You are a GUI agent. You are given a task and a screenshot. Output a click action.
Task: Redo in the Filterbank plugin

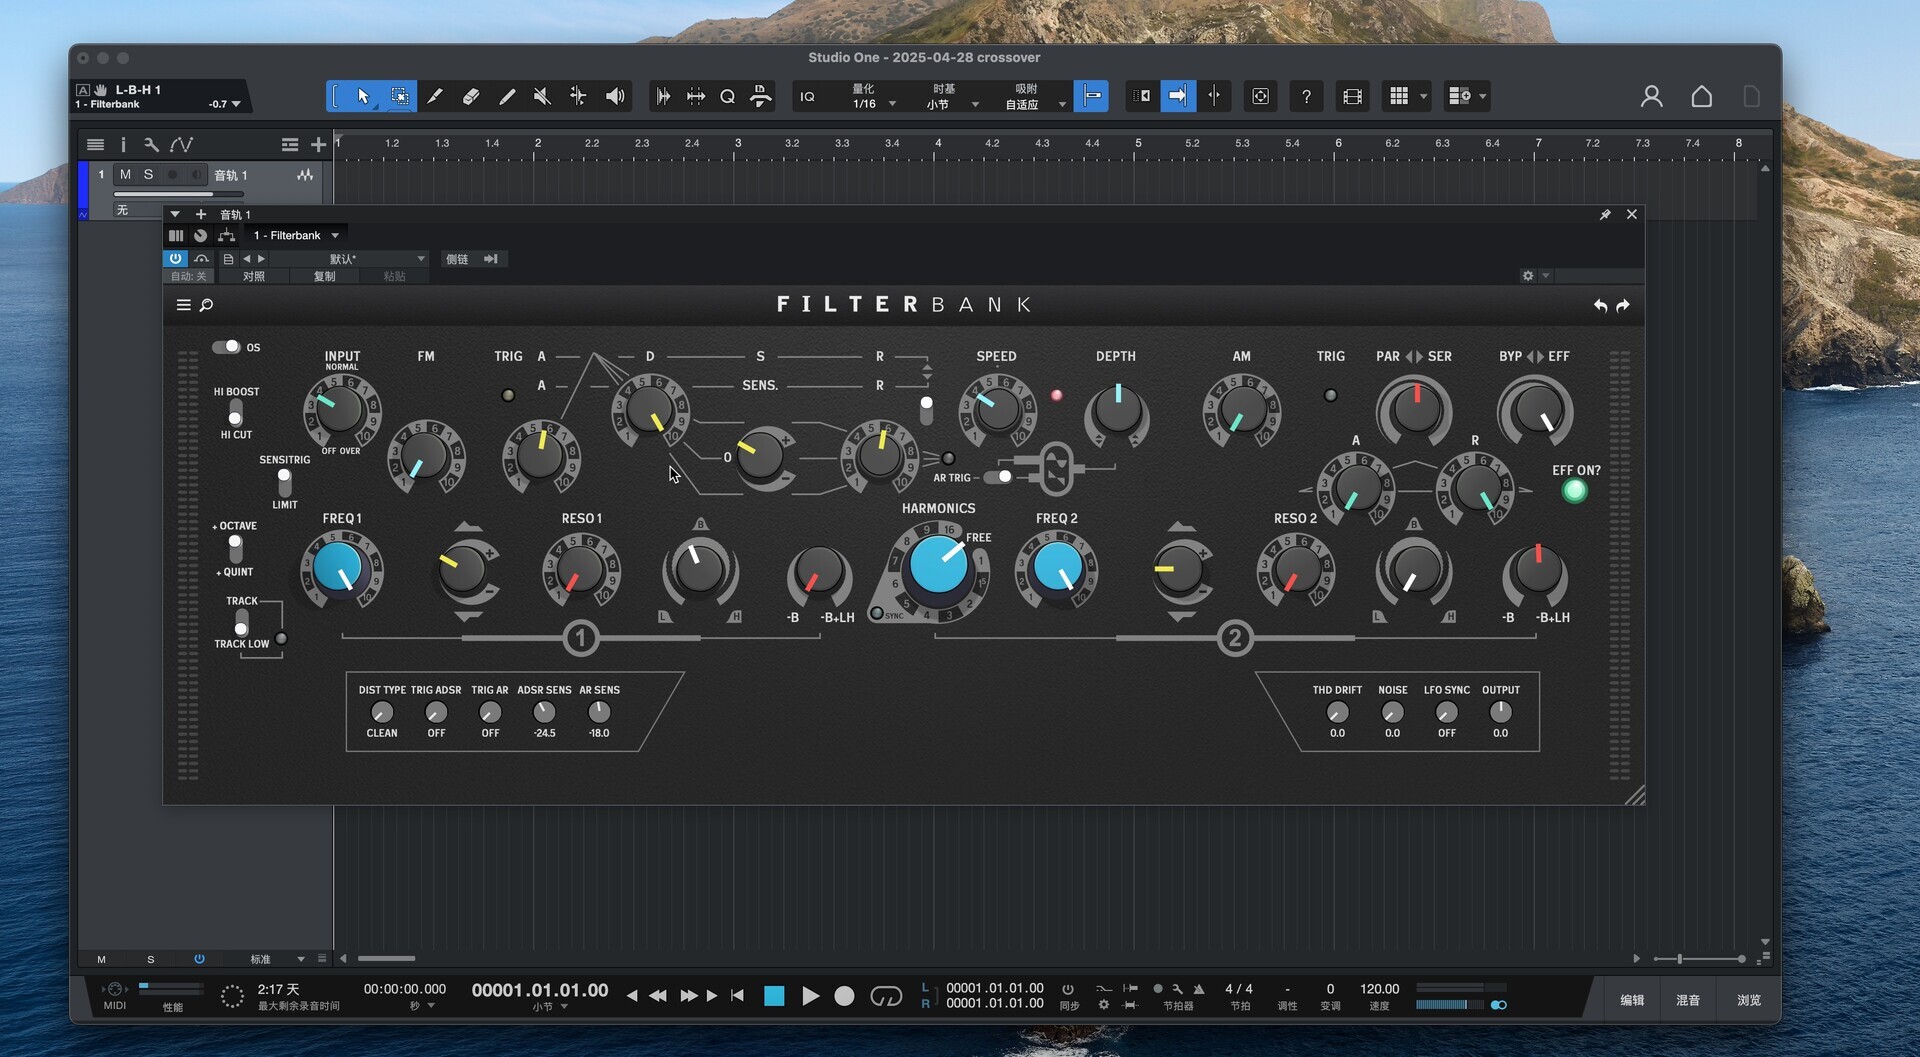[1623, 305]
